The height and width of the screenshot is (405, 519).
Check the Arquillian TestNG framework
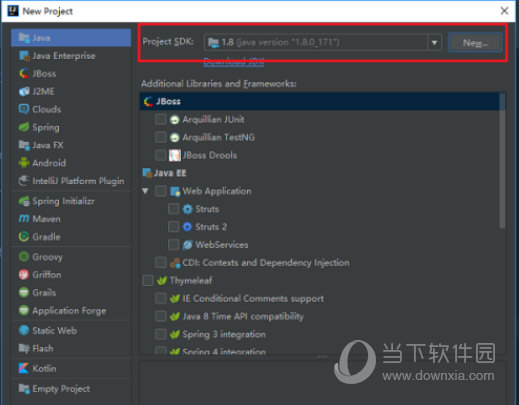161,137
